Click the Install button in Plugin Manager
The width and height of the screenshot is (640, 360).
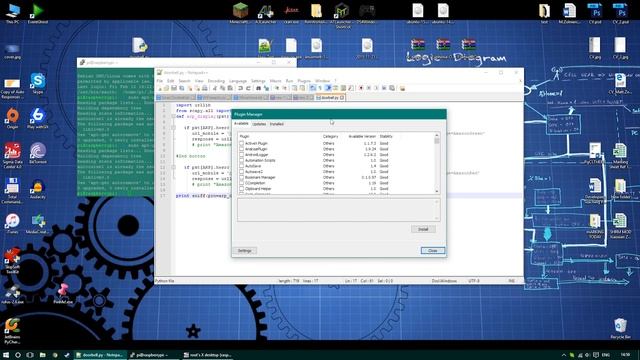tap(423, 229)
